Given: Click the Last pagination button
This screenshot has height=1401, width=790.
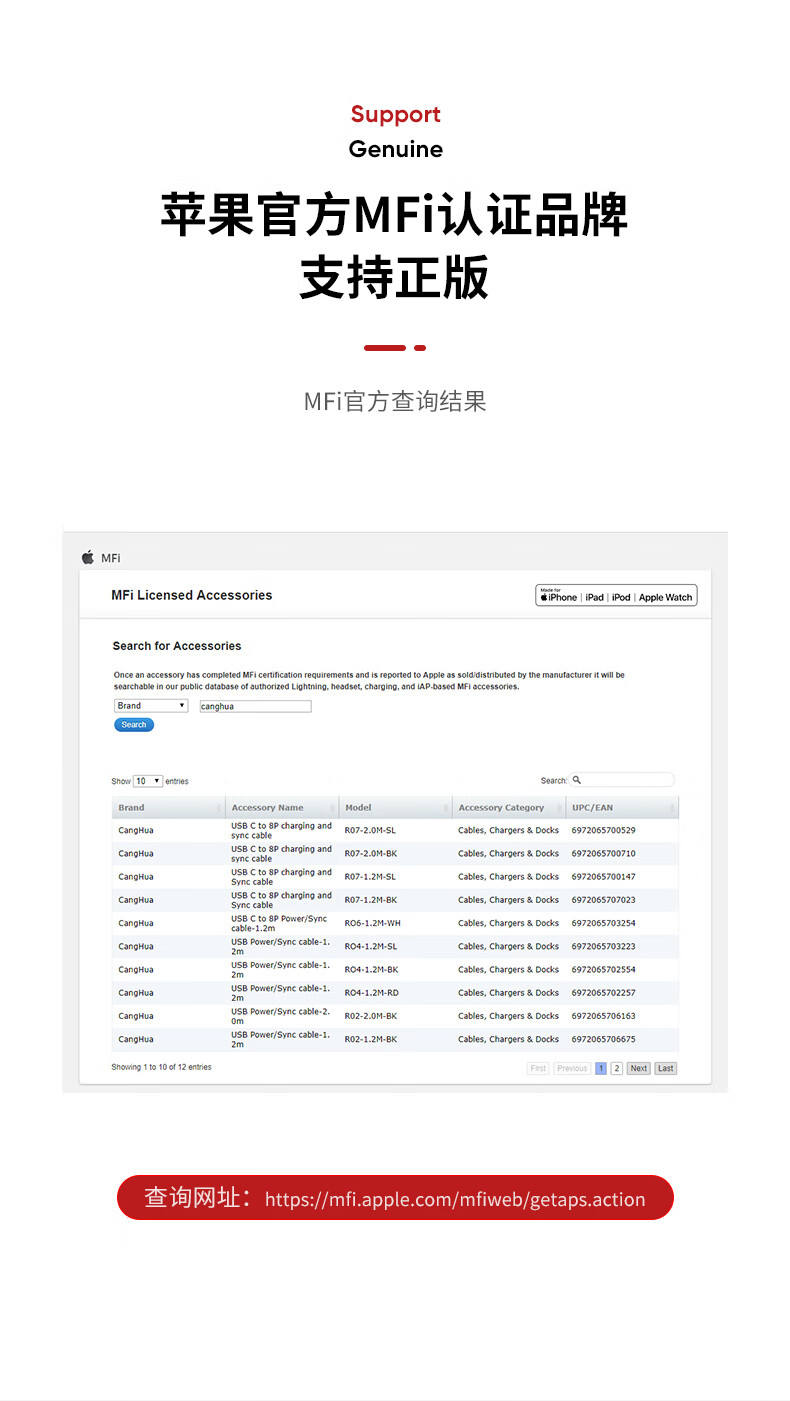Looking at the screenshot, I should 666,1068.
